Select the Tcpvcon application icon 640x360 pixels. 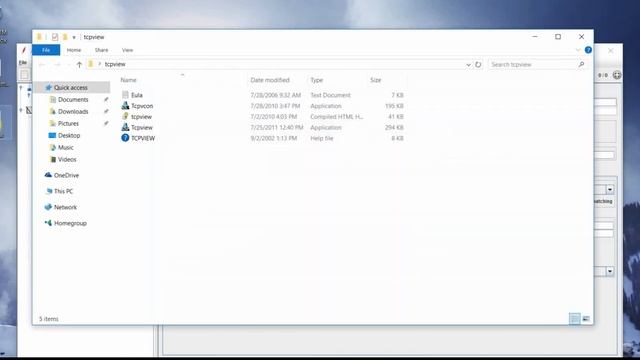(x=125, y=106)
